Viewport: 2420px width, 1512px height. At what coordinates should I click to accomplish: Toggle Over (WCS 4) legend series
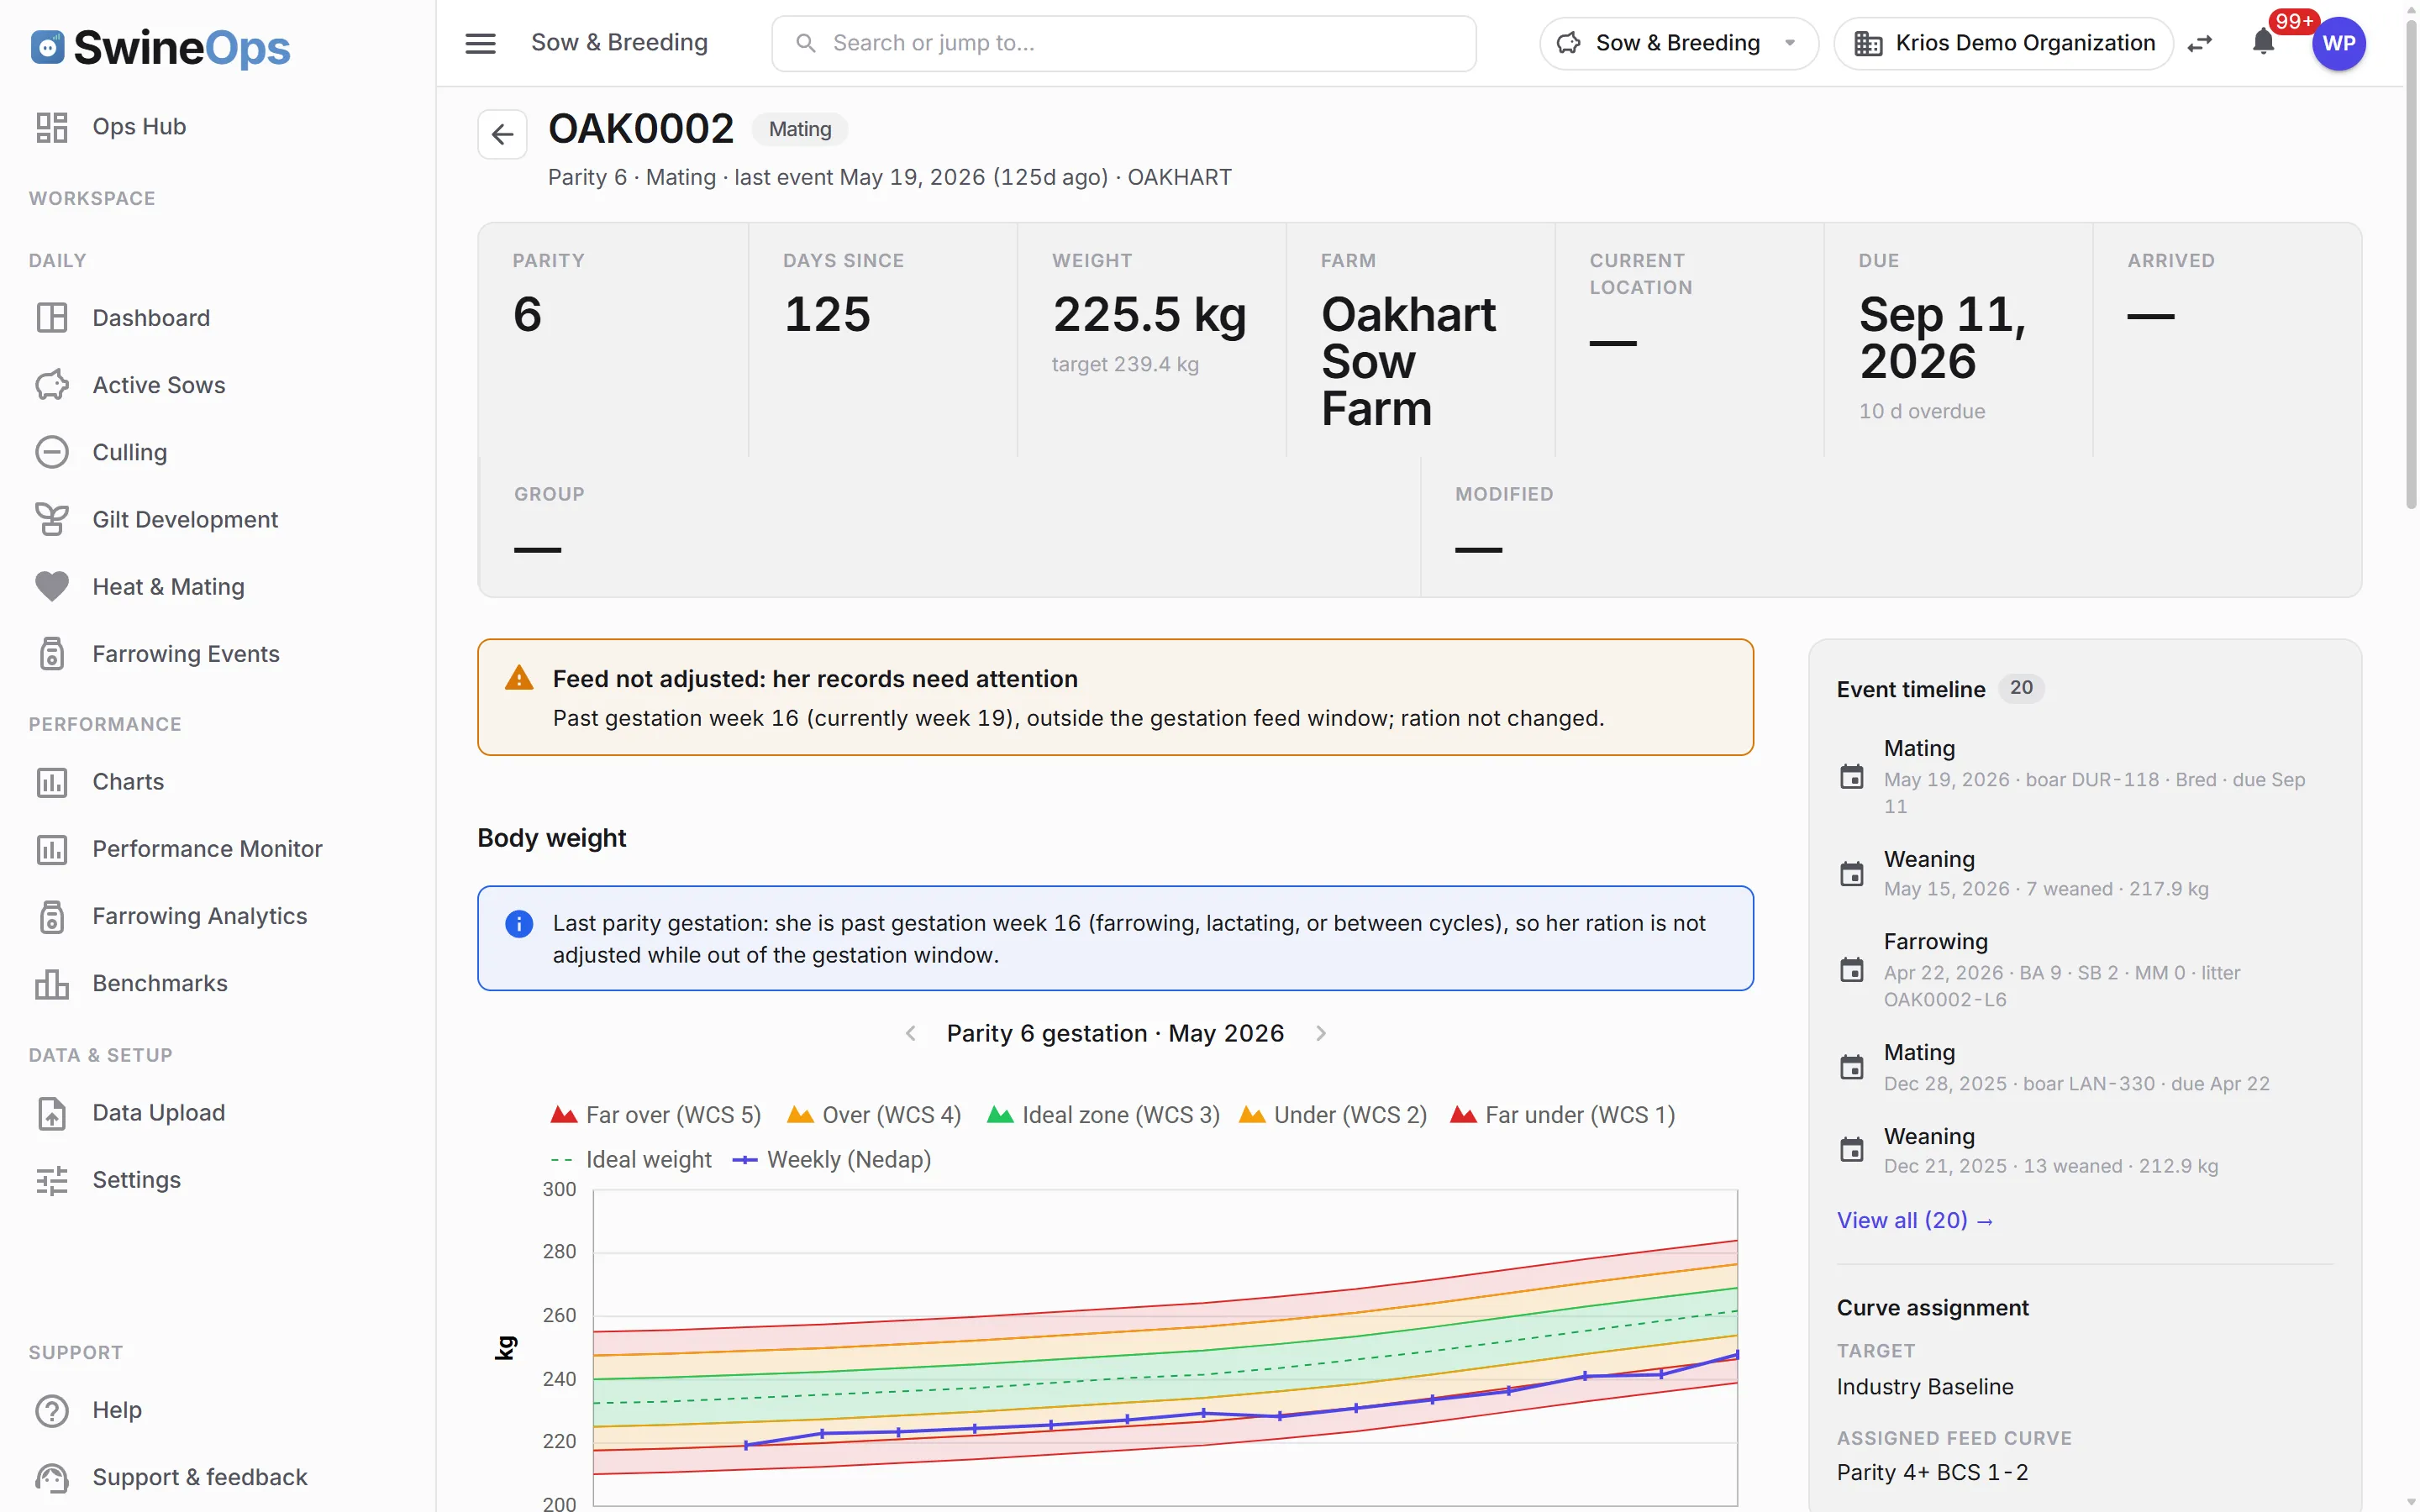click(874, 1114)
